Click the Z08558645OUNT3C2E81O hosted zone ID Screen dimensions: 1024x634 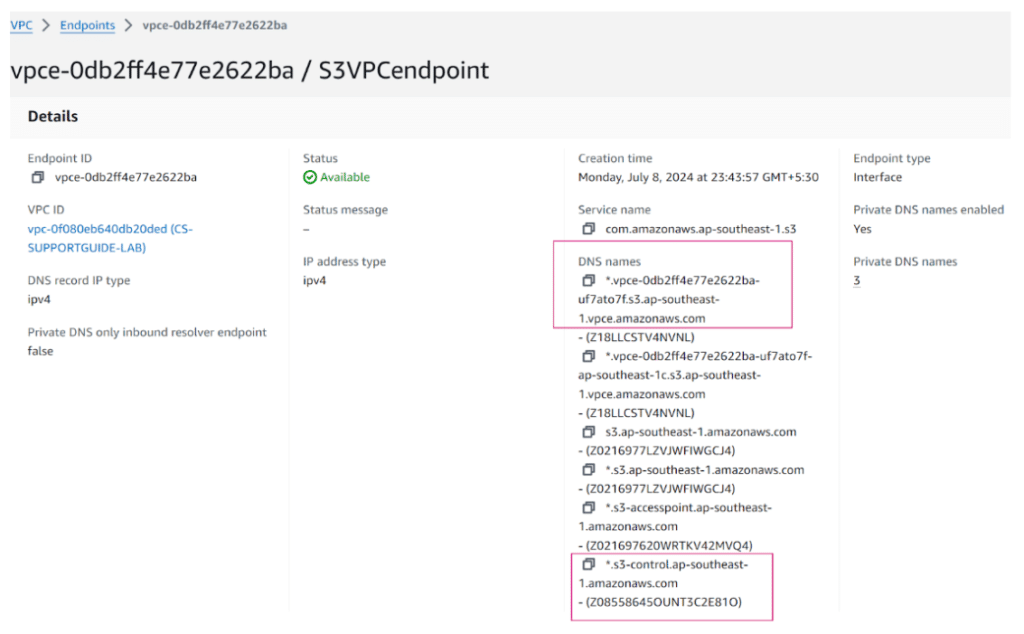tap(664, 602)
